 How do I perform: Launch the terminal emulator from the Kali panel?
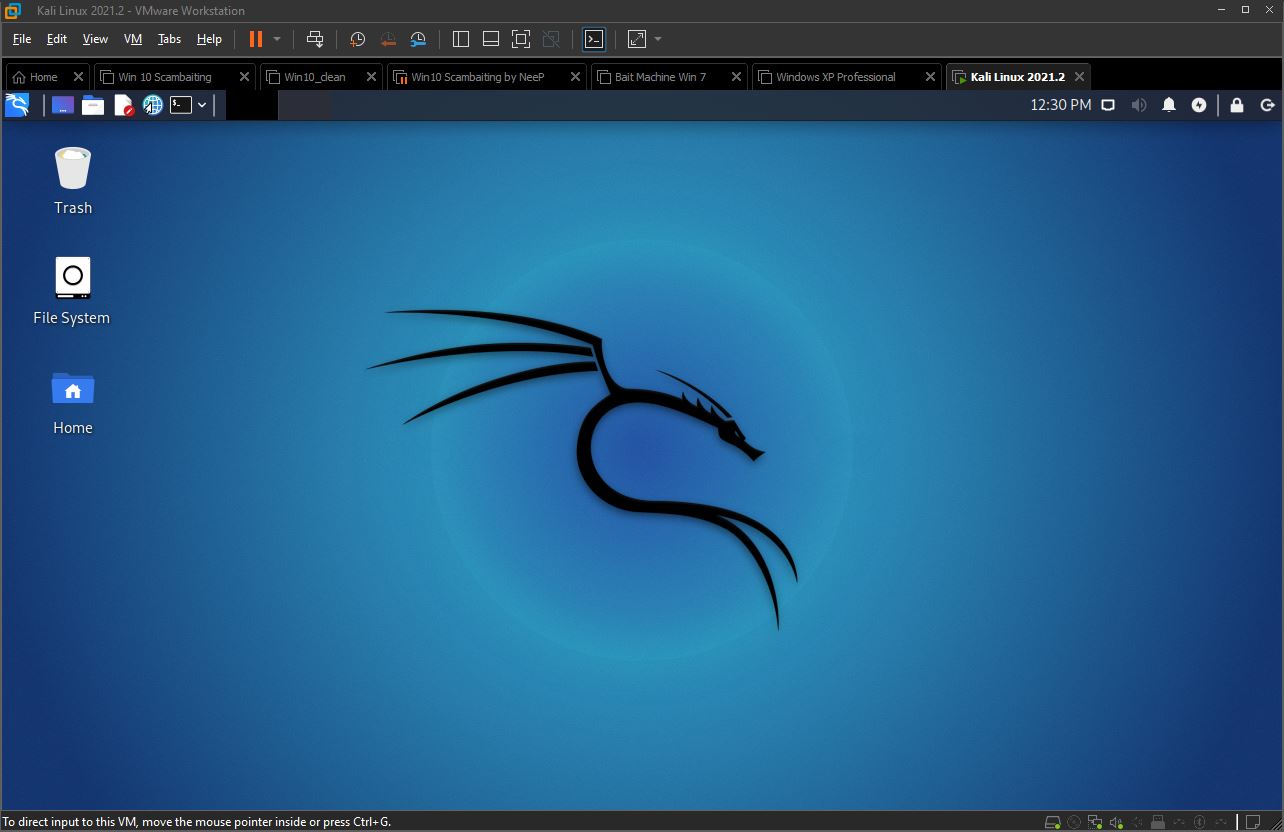[182, 104]
